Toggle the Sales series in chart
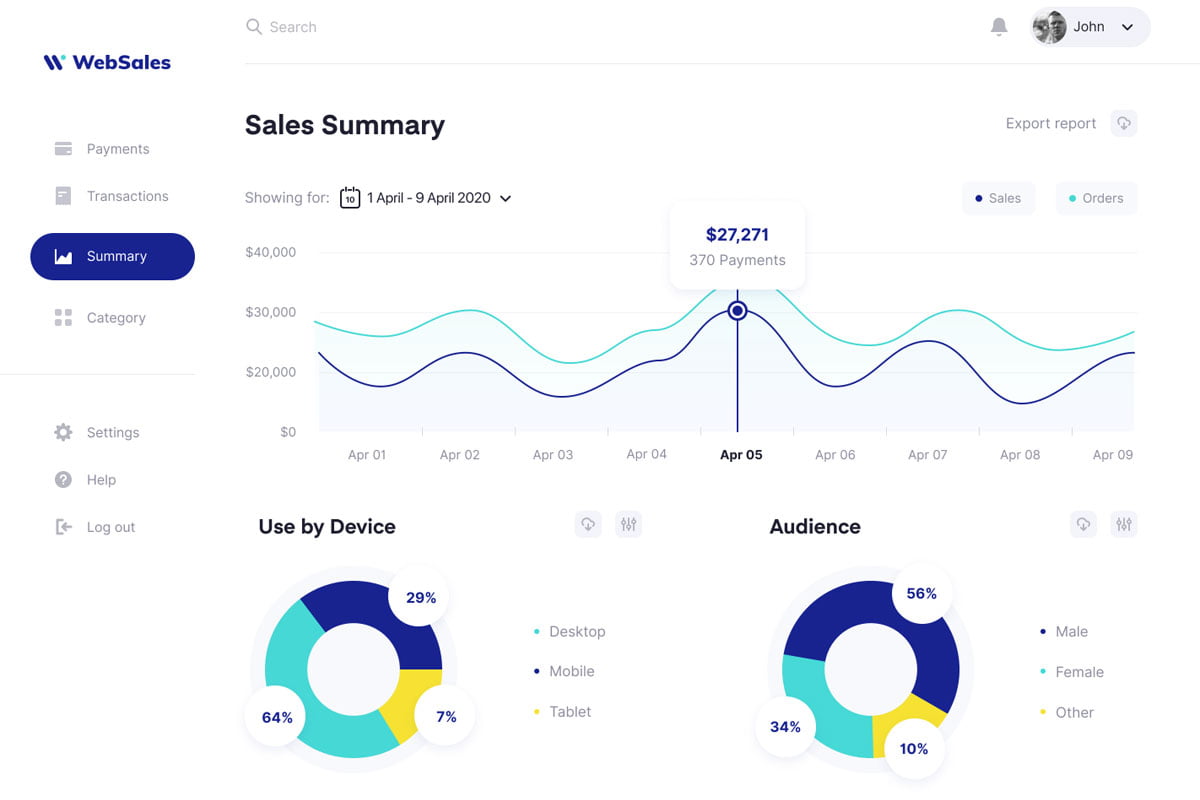This screenshot has height=800, width=1200. tap(998, 198)
